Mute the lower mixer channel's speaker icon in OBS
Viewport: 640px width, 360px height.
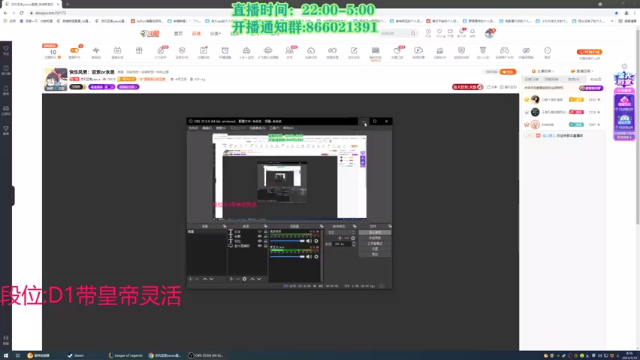[309, 257]
